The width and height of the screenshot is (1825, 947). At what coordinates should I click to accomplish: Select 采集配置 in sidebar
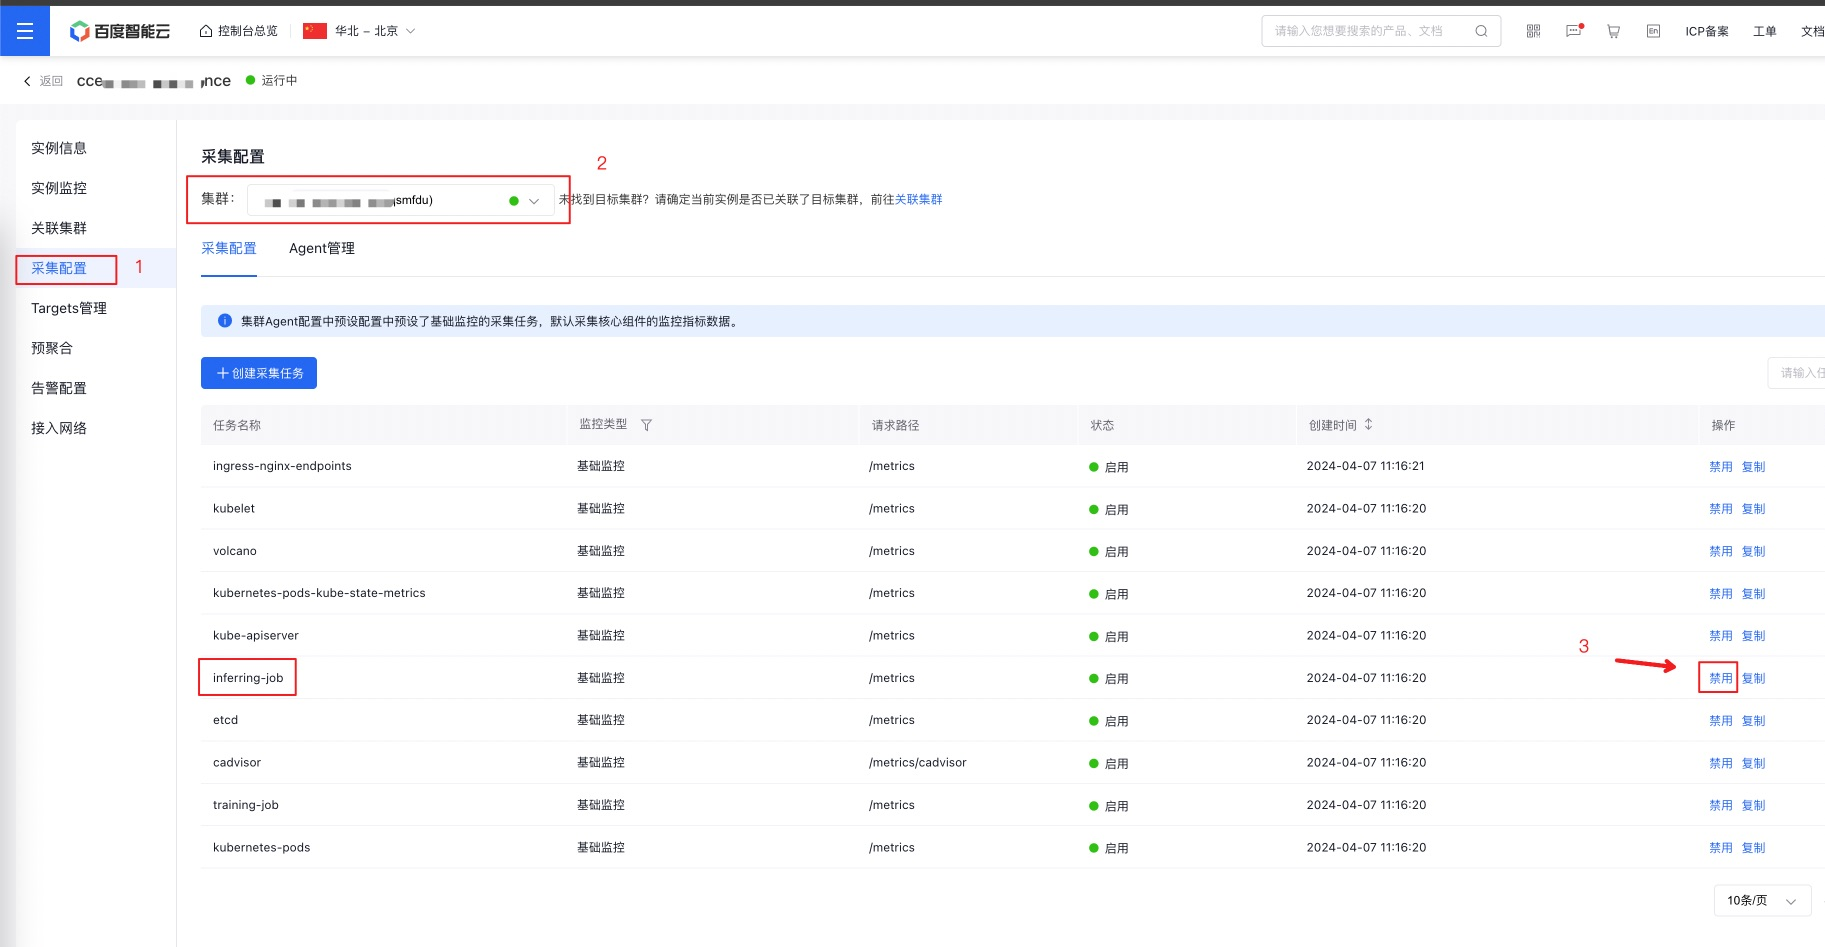[59, 268]
